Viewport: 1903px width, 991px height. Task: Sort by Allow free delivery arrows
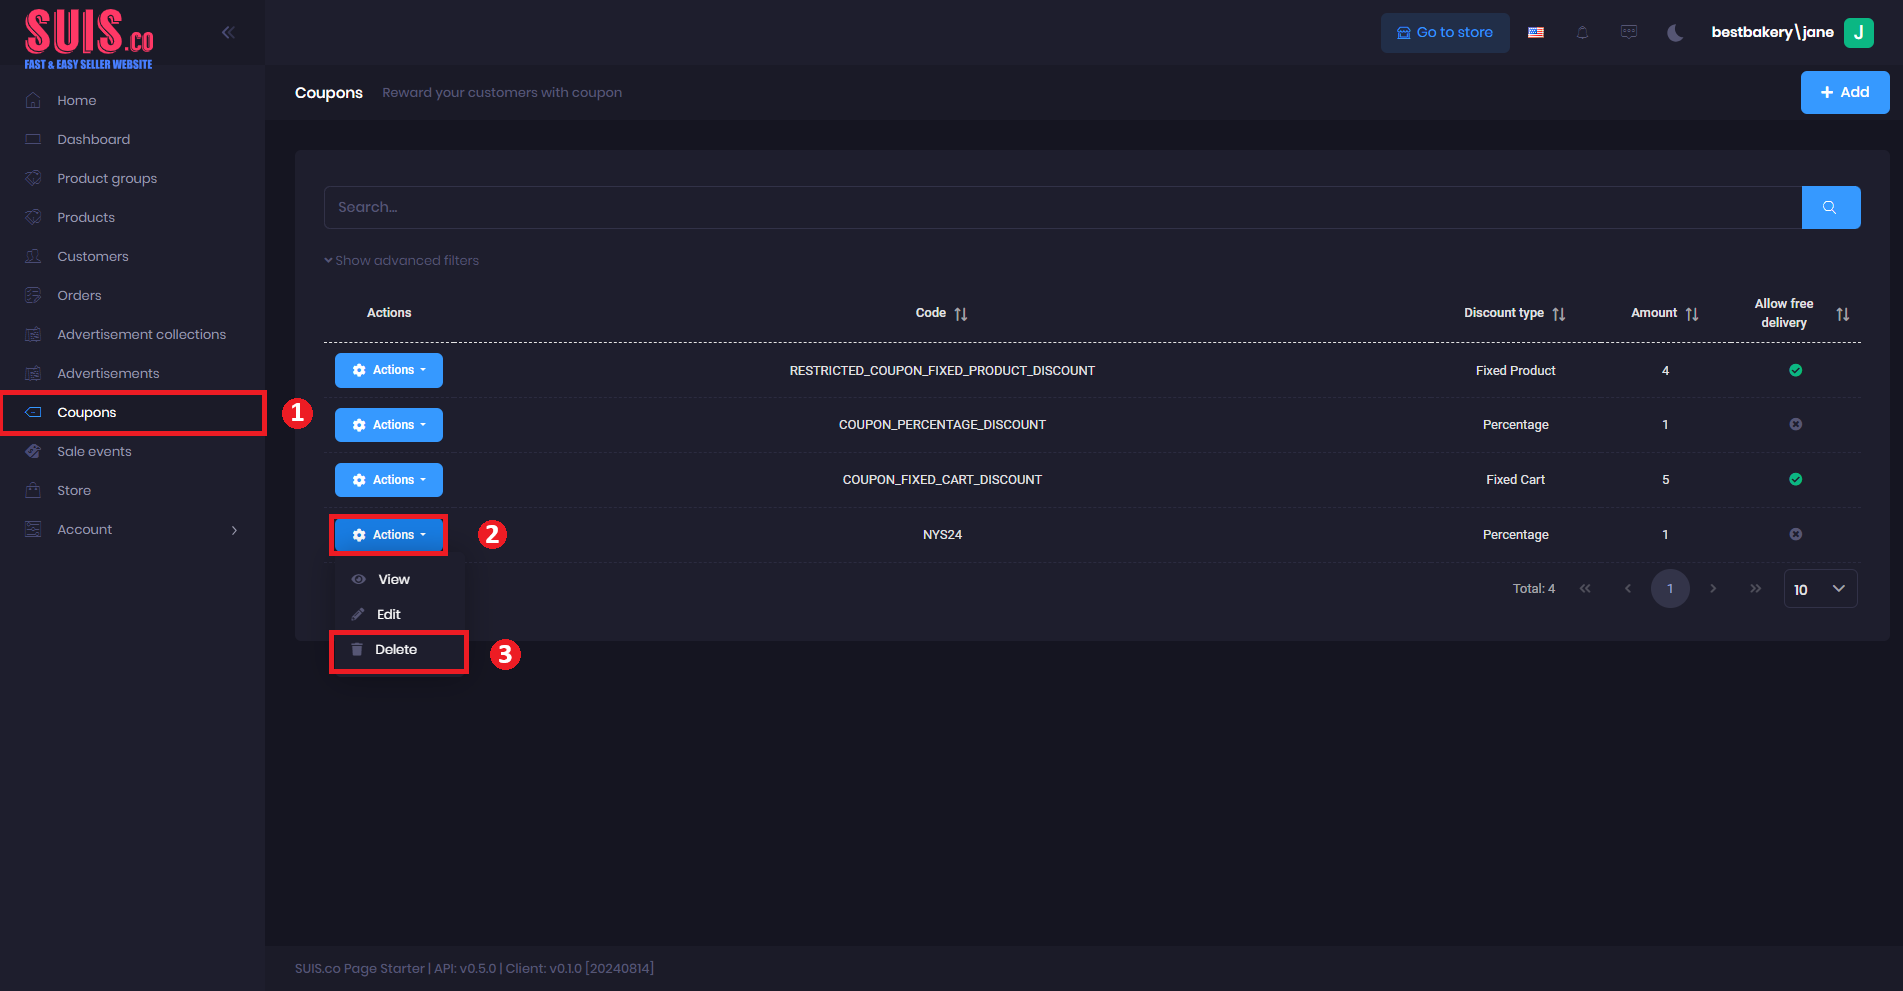[1843, 314]
